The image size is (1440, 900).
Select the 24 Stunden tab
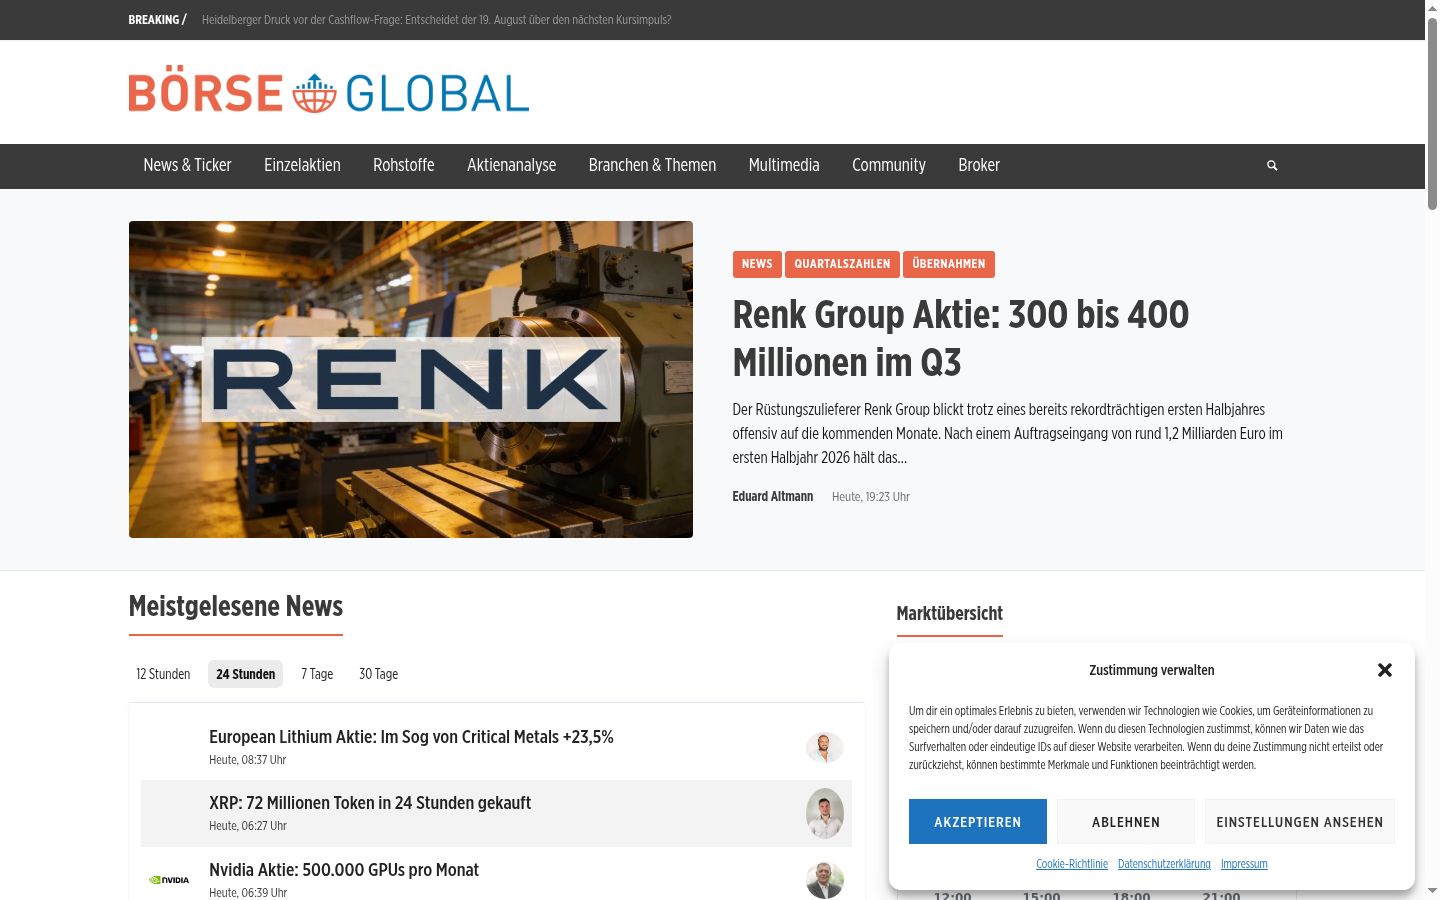coord(246,674)
